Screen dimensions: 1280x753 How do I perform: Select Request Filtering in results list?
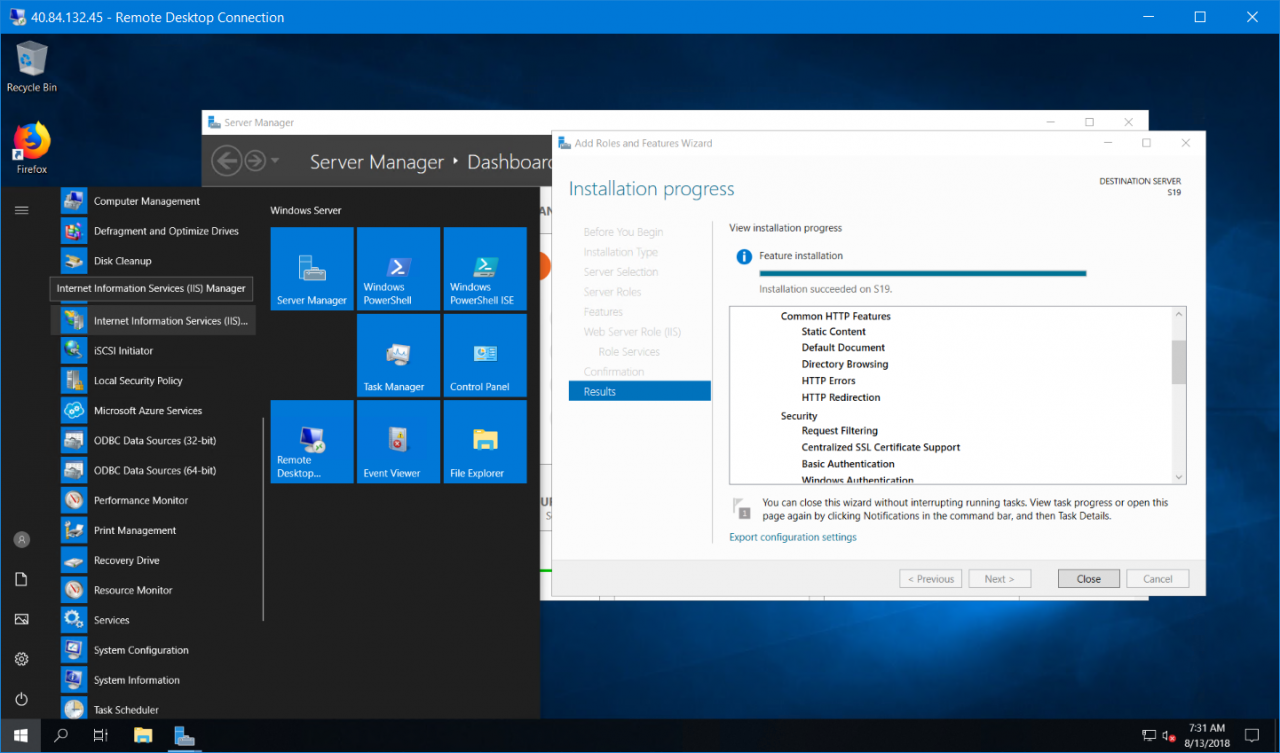[x=840, y=431]
